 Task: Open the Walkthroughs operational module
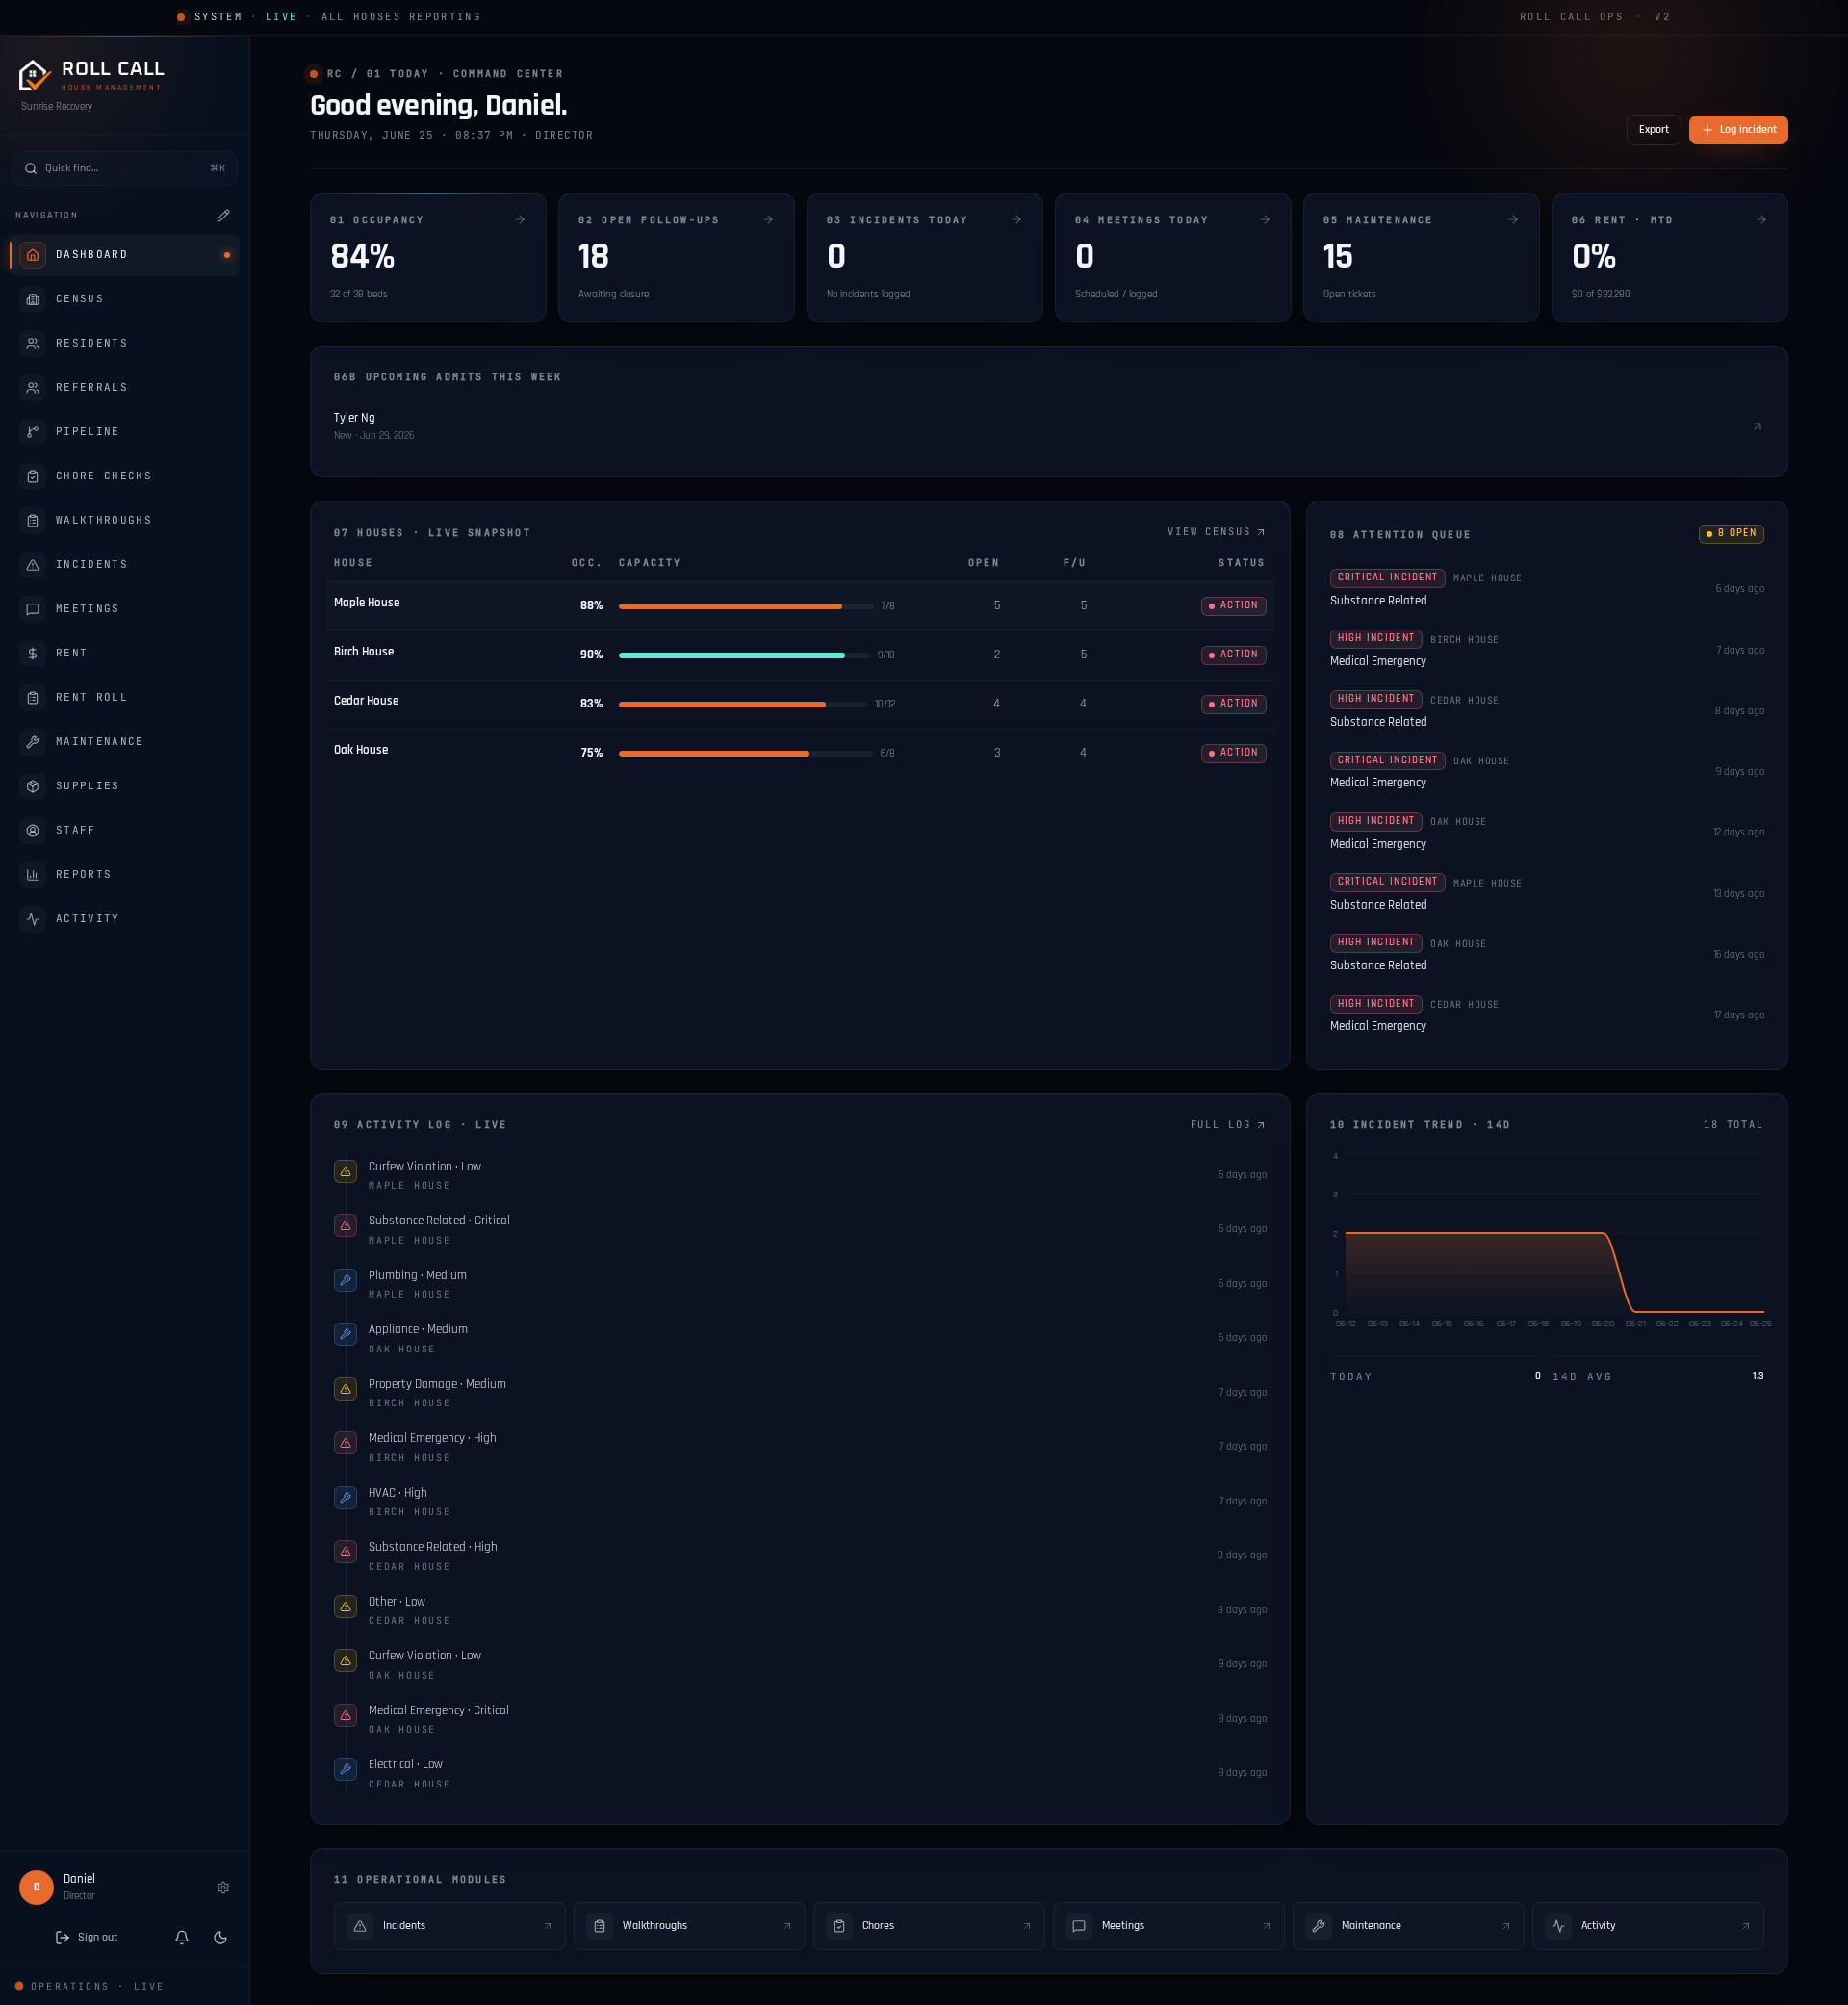pyautogui.click(x=689, y=1926)
